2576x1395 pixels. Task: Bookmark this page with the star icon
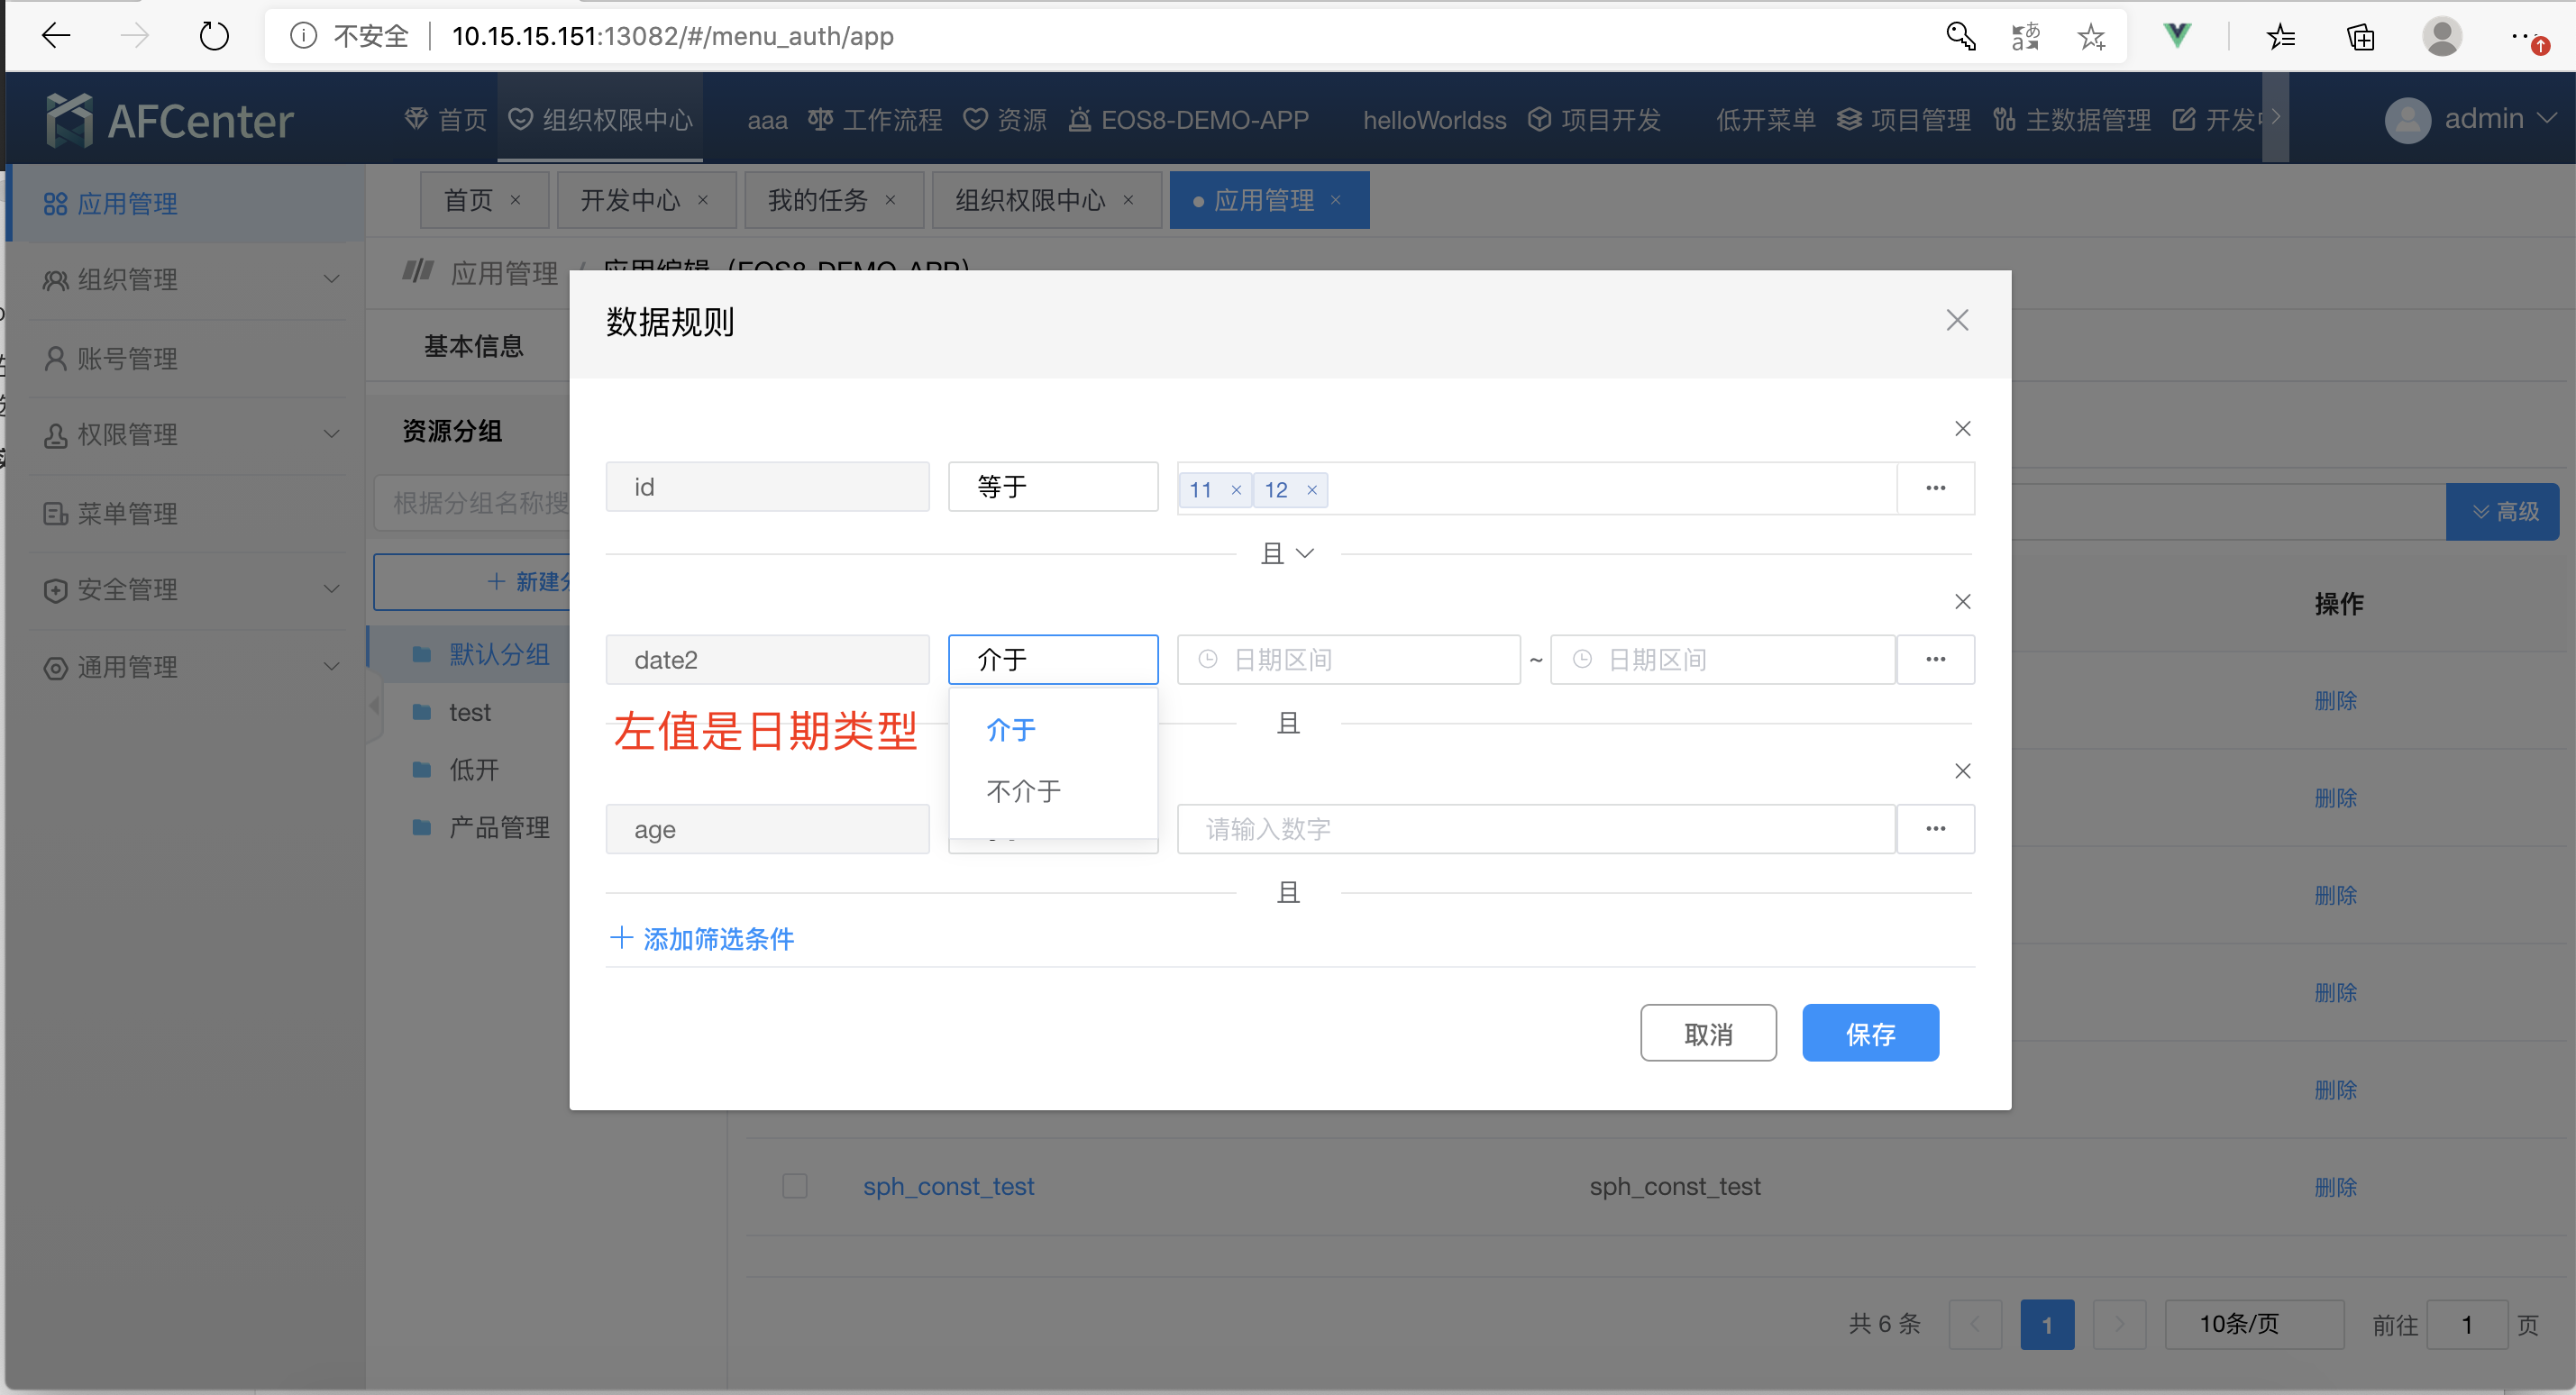tap(2091, 37)
